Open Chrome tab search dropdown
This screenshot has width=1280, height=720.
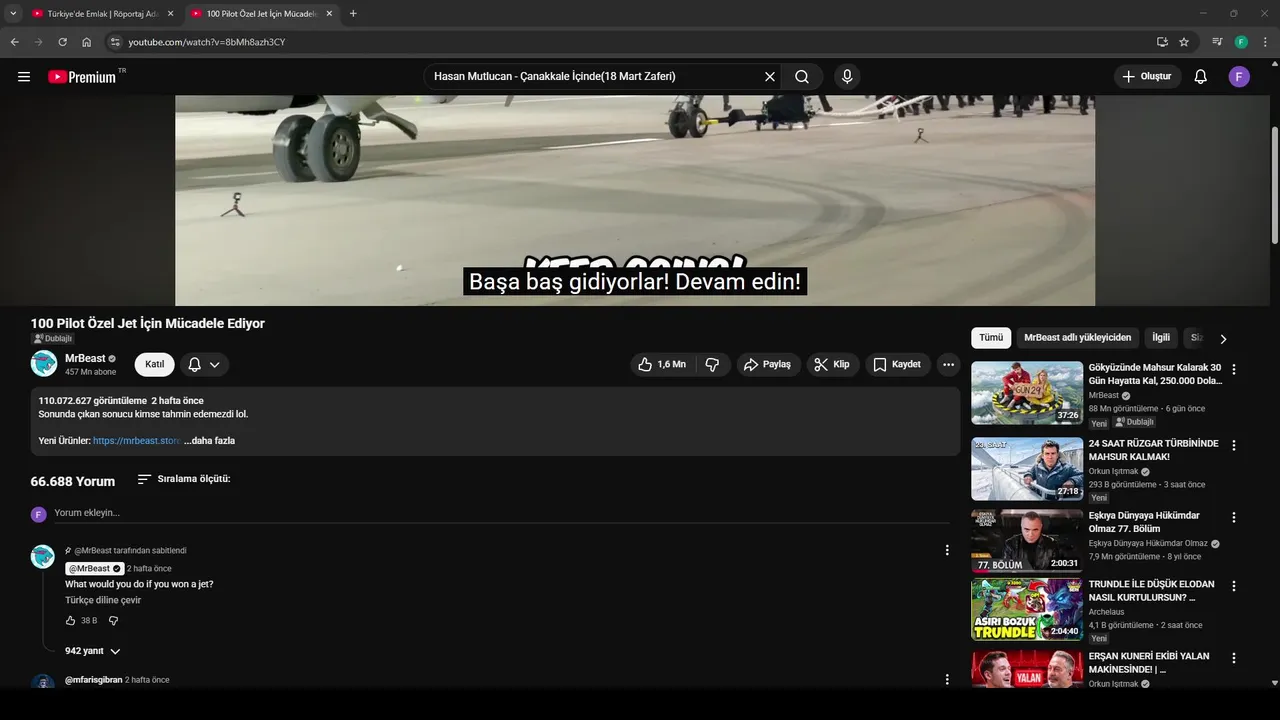tap(12, 14)
